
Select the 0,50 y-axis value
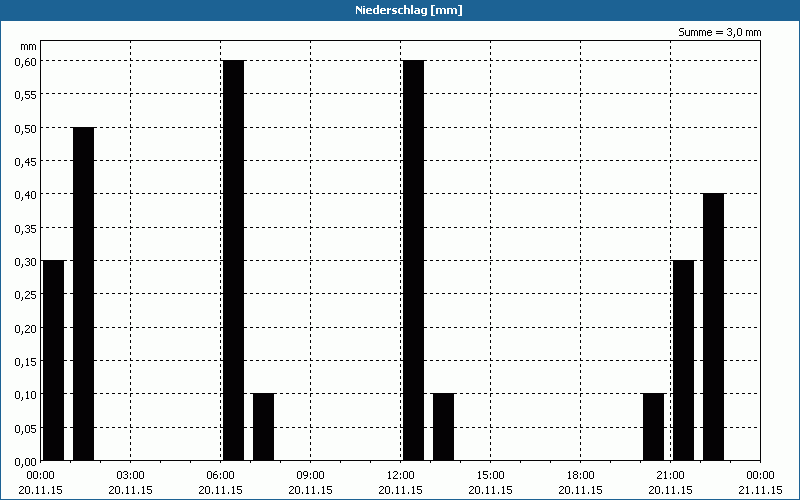coord(26,128)
